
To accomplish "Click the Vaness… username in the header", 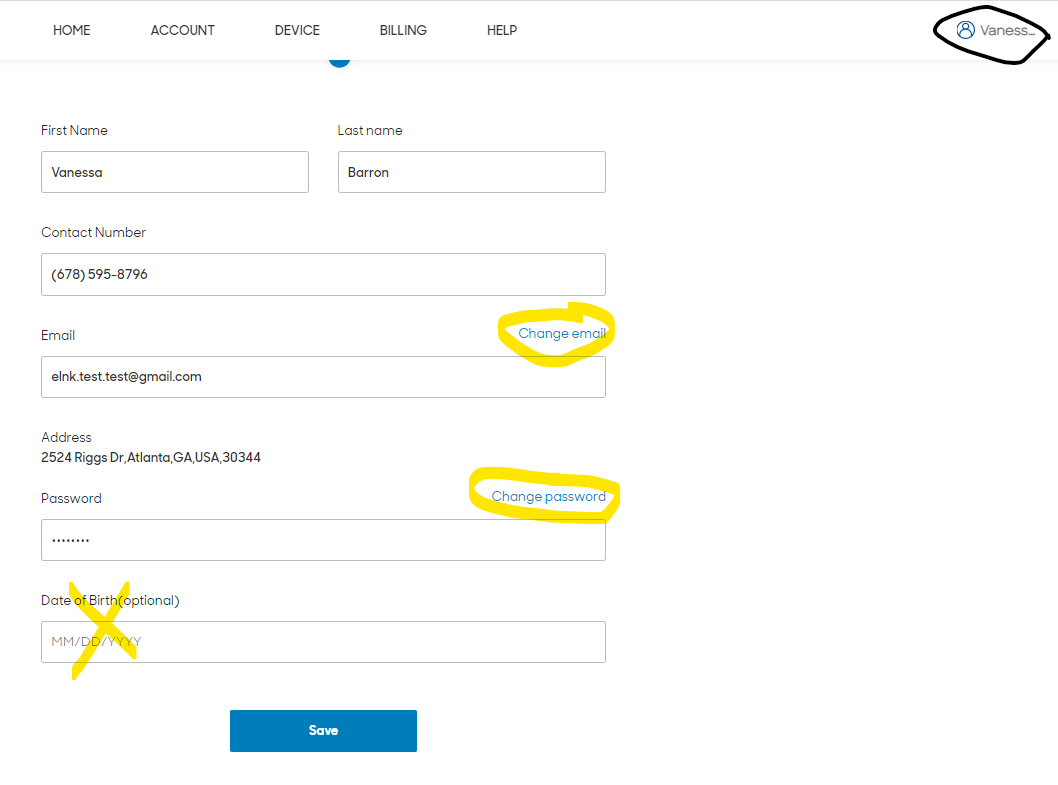I will tap(1007, 30).
